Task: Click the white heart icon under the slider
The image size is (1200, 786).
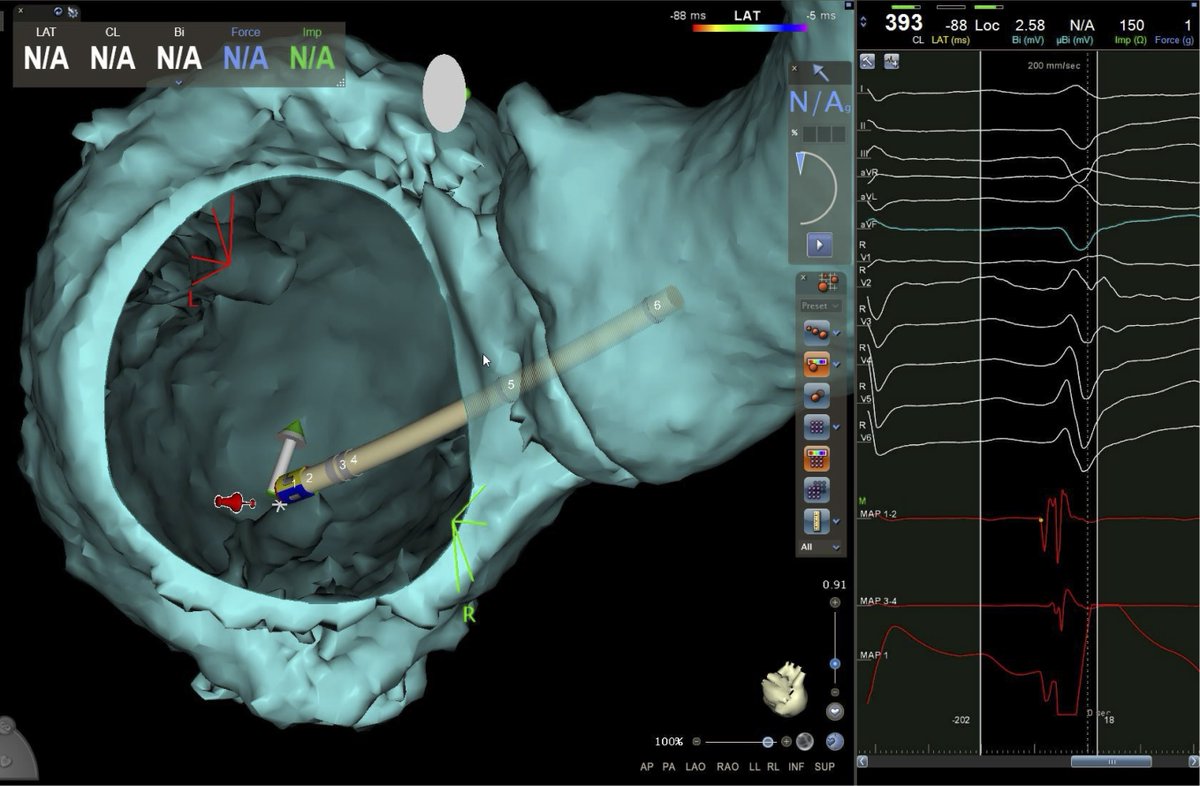Action: [x=835, y=711]
